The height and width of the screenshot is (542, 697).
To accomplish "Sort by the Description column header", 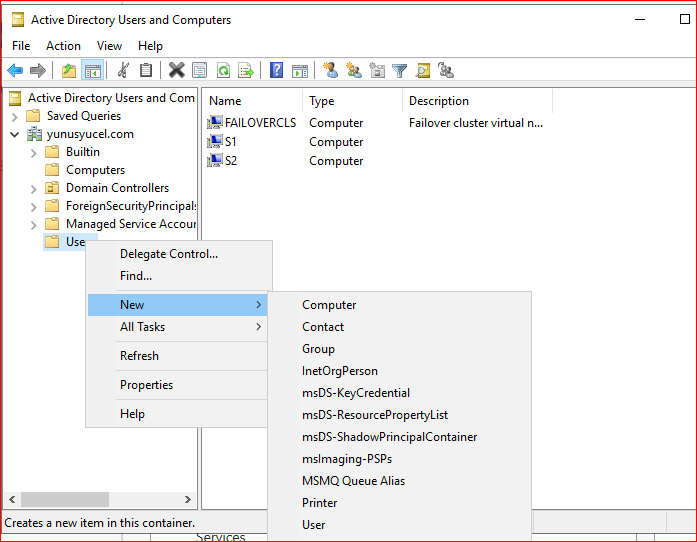I will (478, 101).
